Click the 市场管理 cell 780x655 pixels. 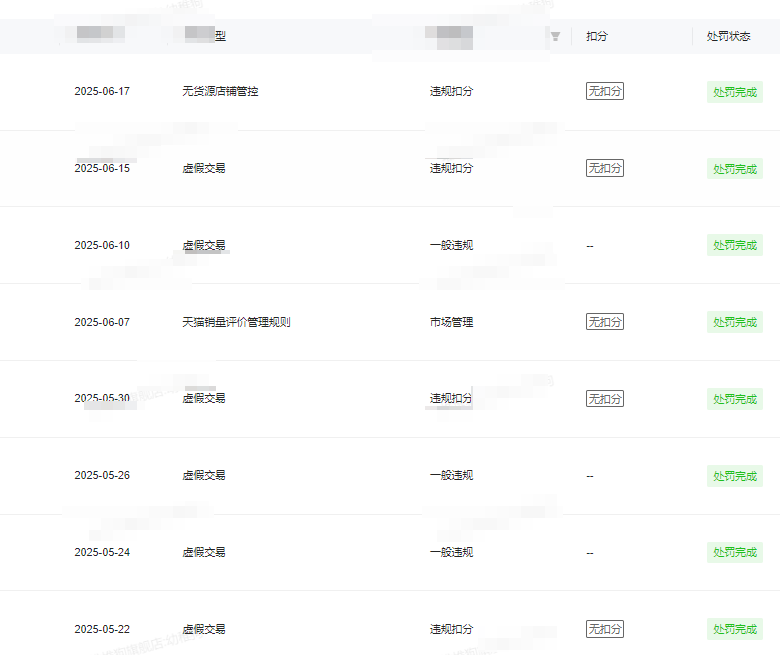[451, 322]
